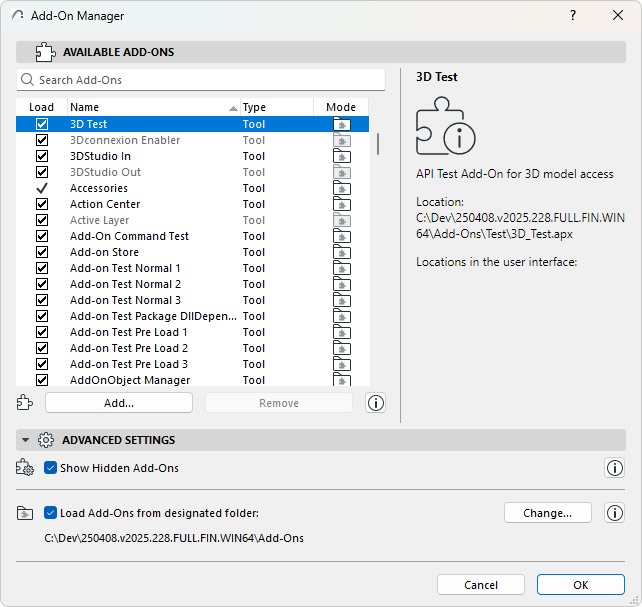
Task: Click the mode folder icon for Accessories
Action: 342,188
